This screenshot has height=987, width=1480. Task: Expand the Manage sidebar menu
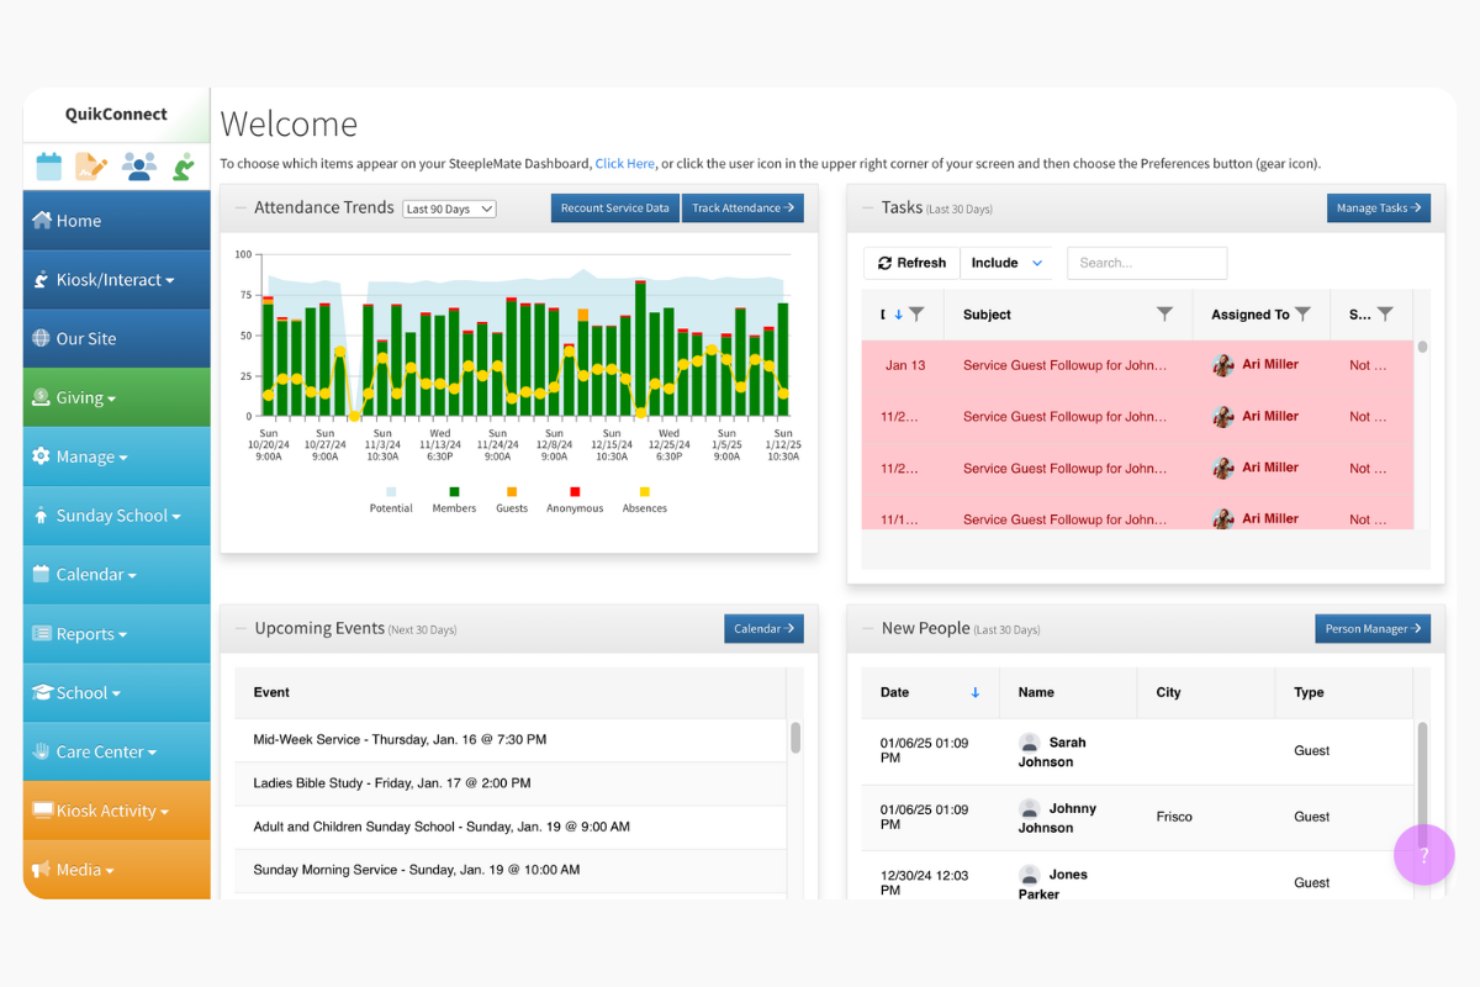[x=116, y=457]
